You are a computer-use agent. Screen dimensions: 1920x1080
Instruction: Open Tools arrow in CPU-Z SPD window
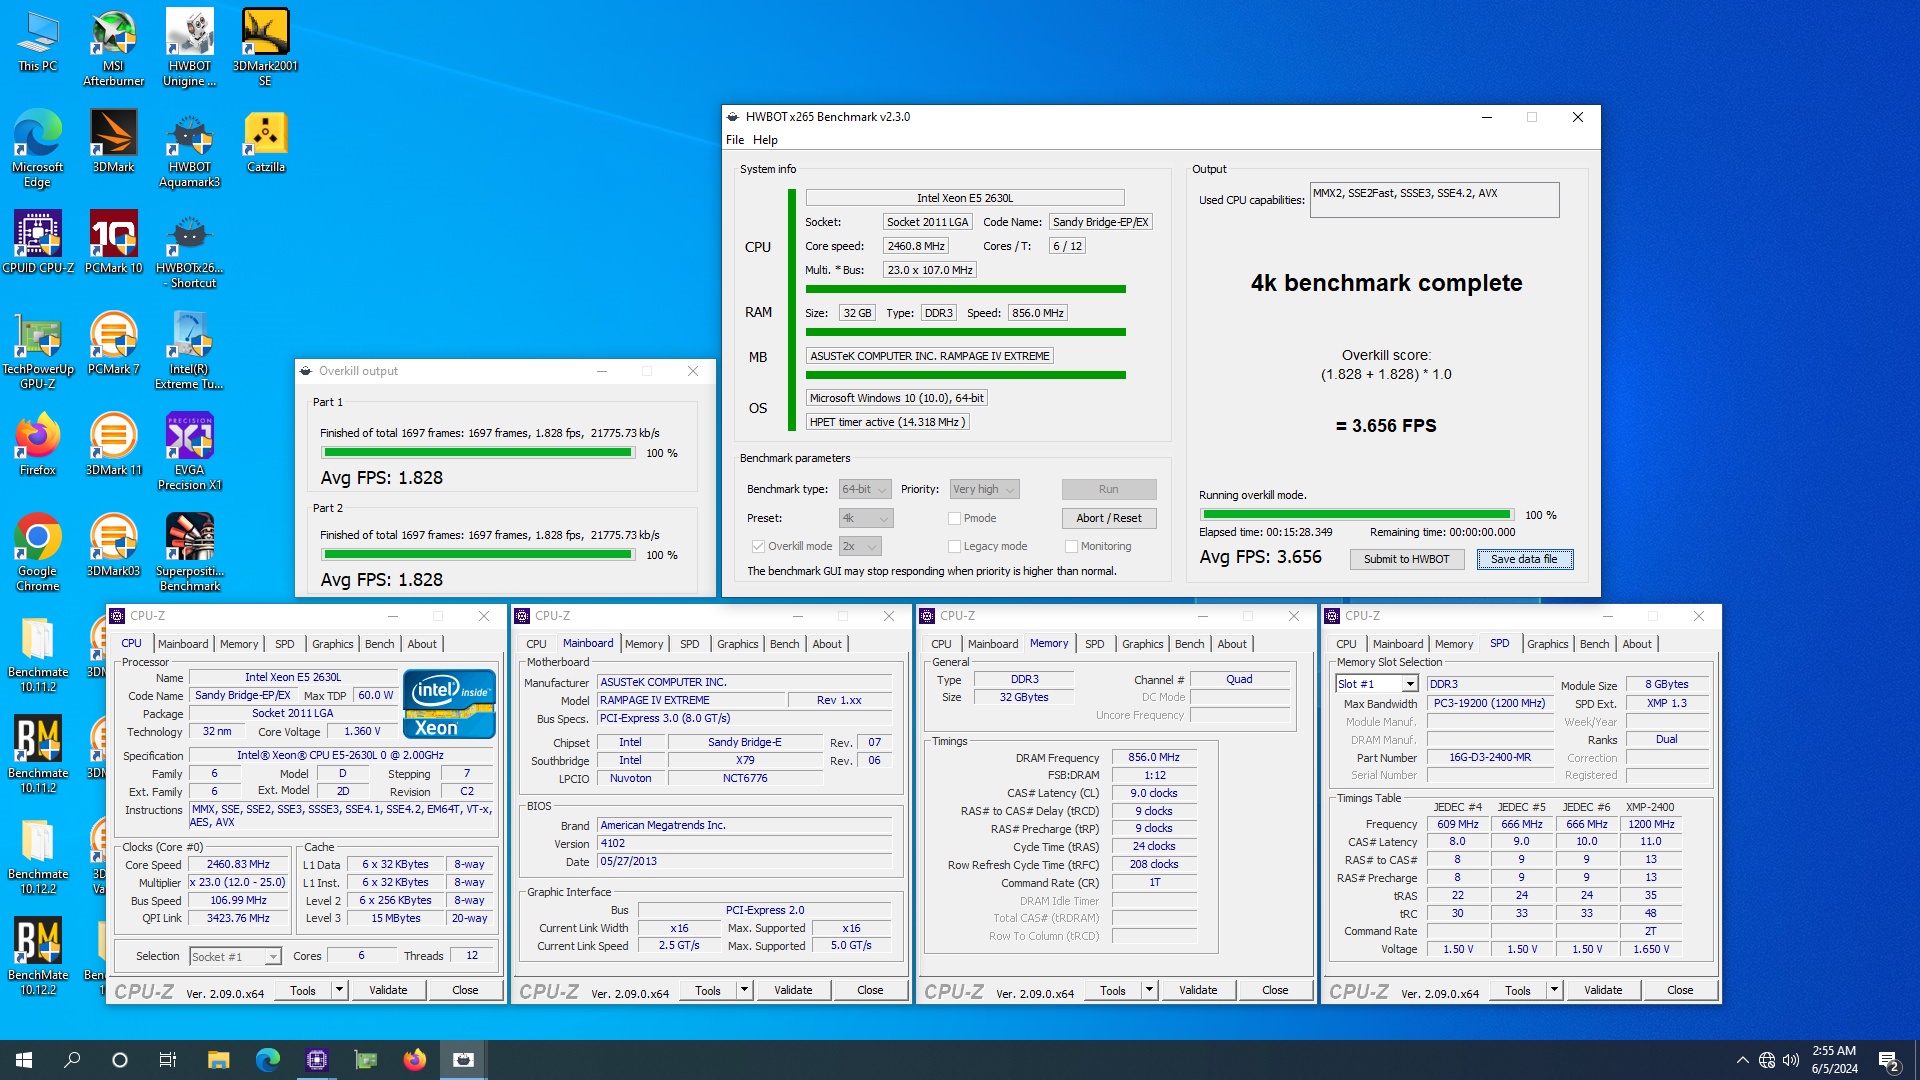[1554, 990]
